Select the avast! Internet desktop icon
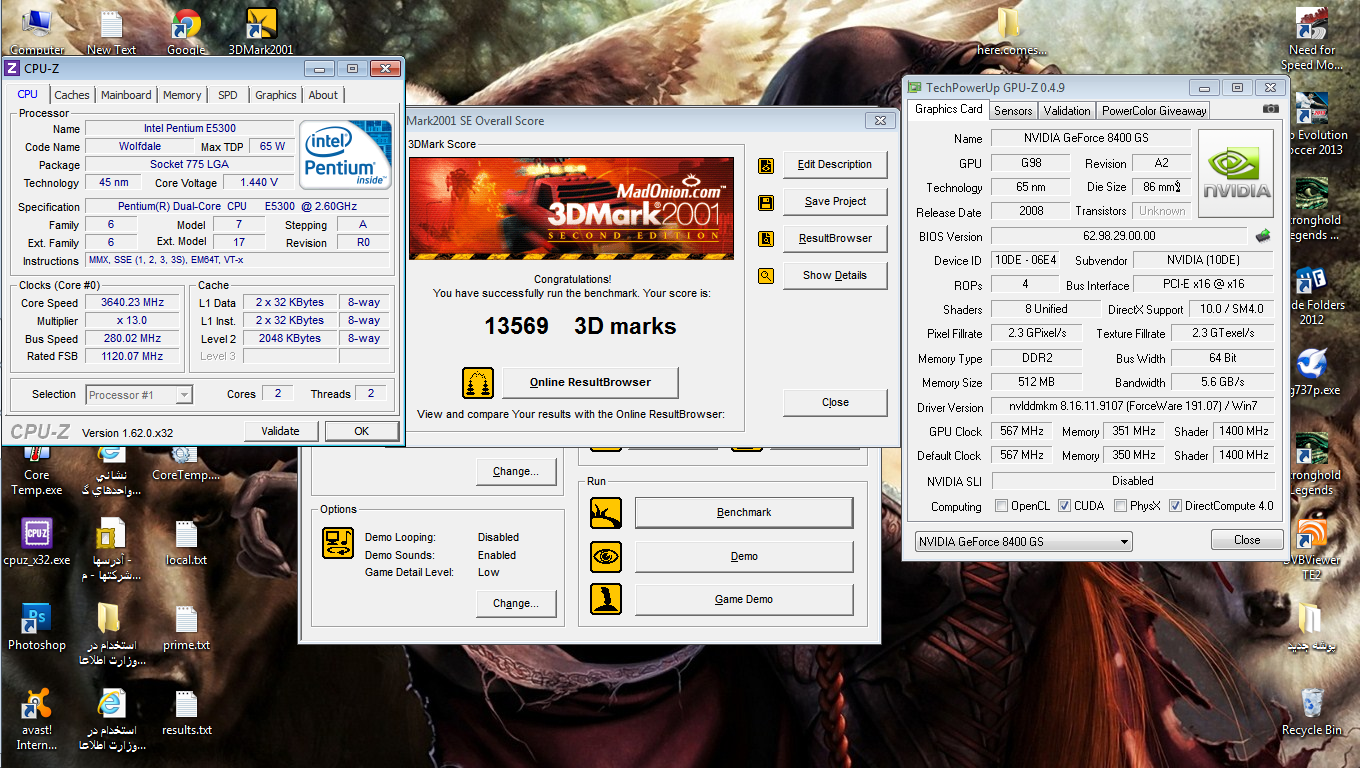This screenshot has height=768, width=1360. pyautogui.click(x=37, y=720)
